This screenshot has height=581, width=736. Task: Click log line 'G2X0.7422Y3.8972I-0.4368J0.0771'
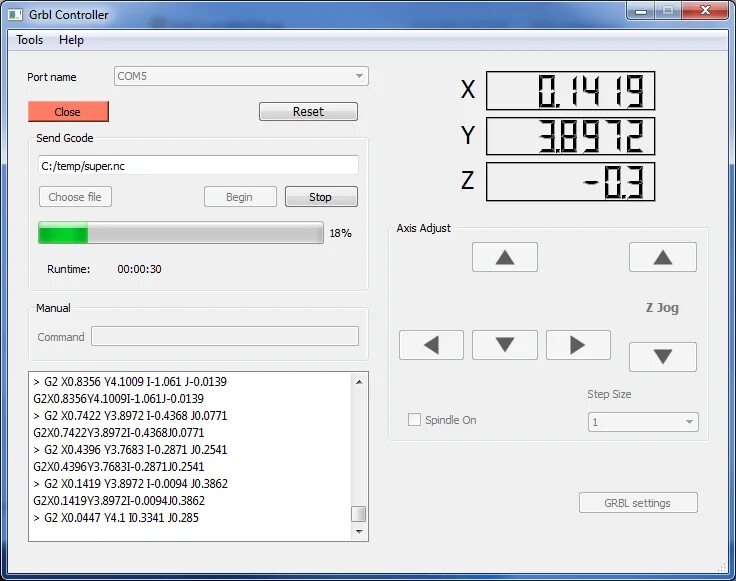[118, 433]
